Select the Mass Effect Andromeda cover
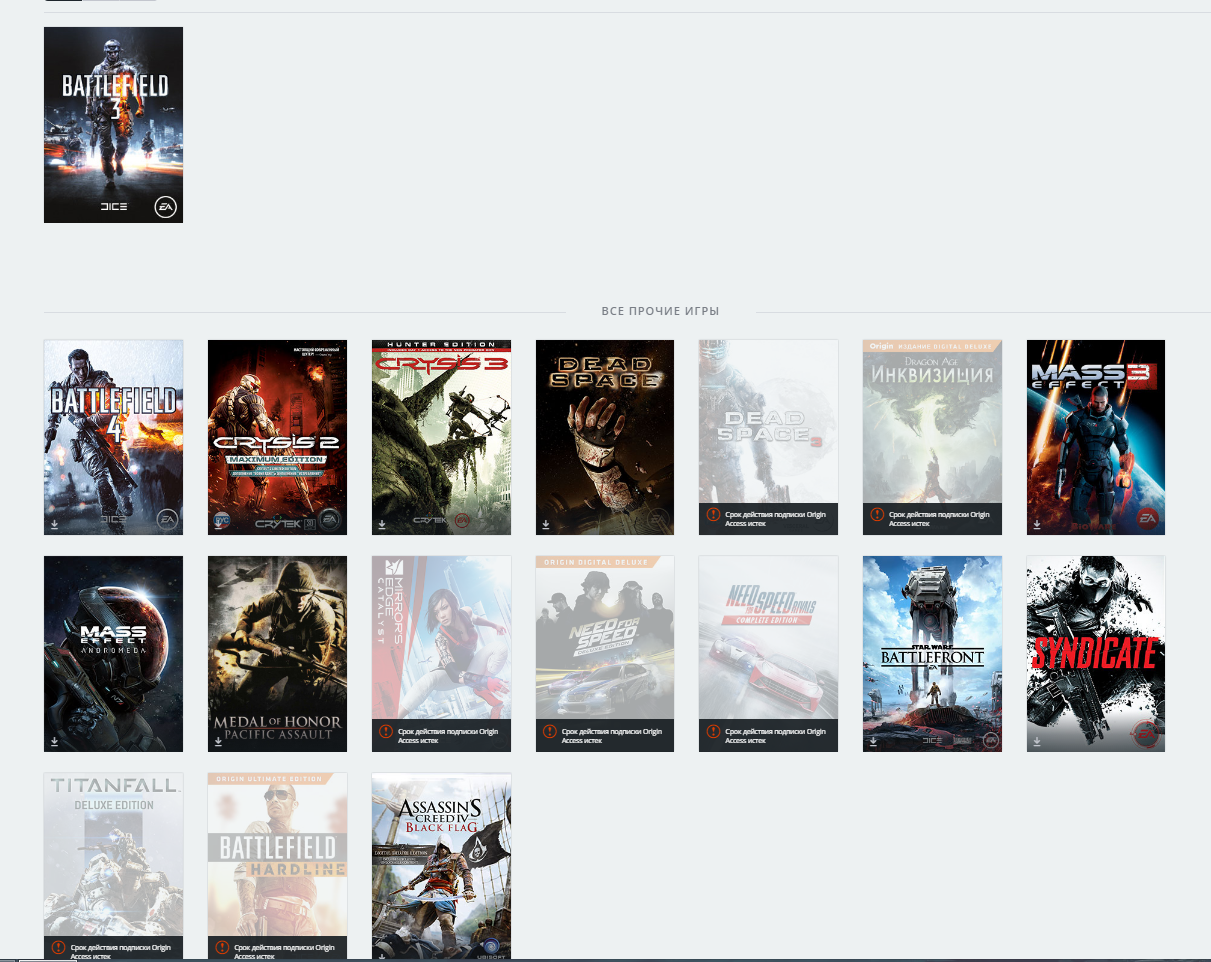The width and height of the screenshot is (1211, 962). (113, 654)
